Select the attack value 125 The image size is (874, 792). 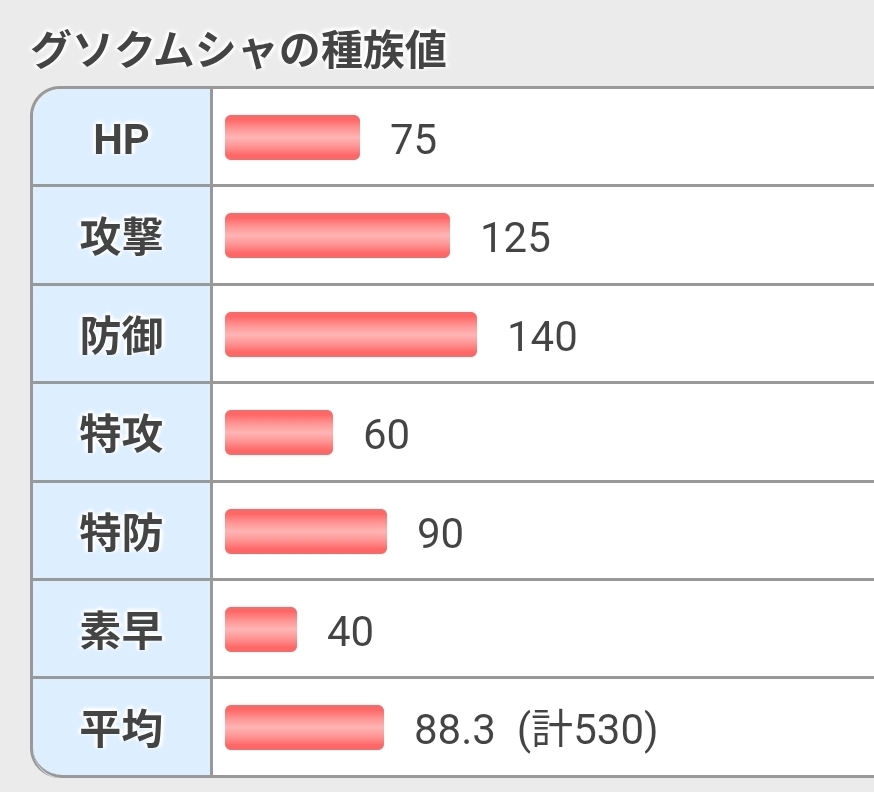516,238
